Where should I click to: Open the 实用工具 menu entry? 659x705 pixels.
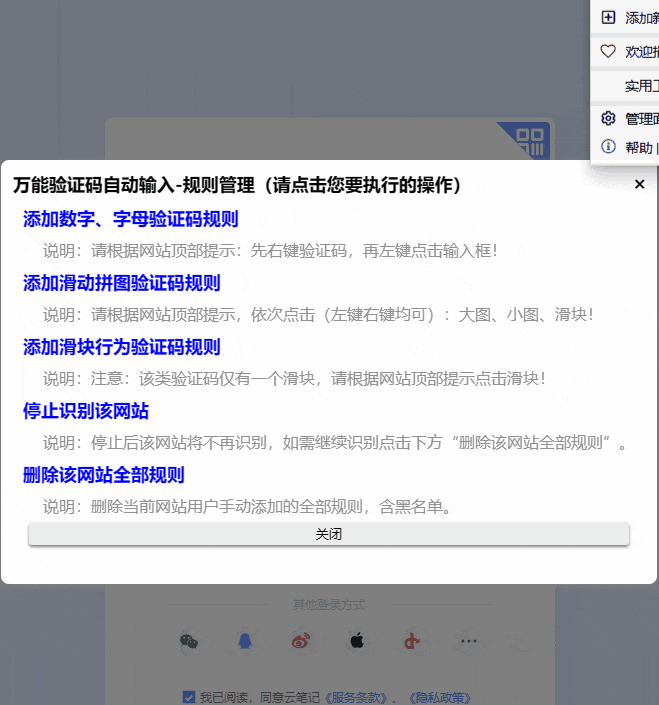(x=641, y=85)
